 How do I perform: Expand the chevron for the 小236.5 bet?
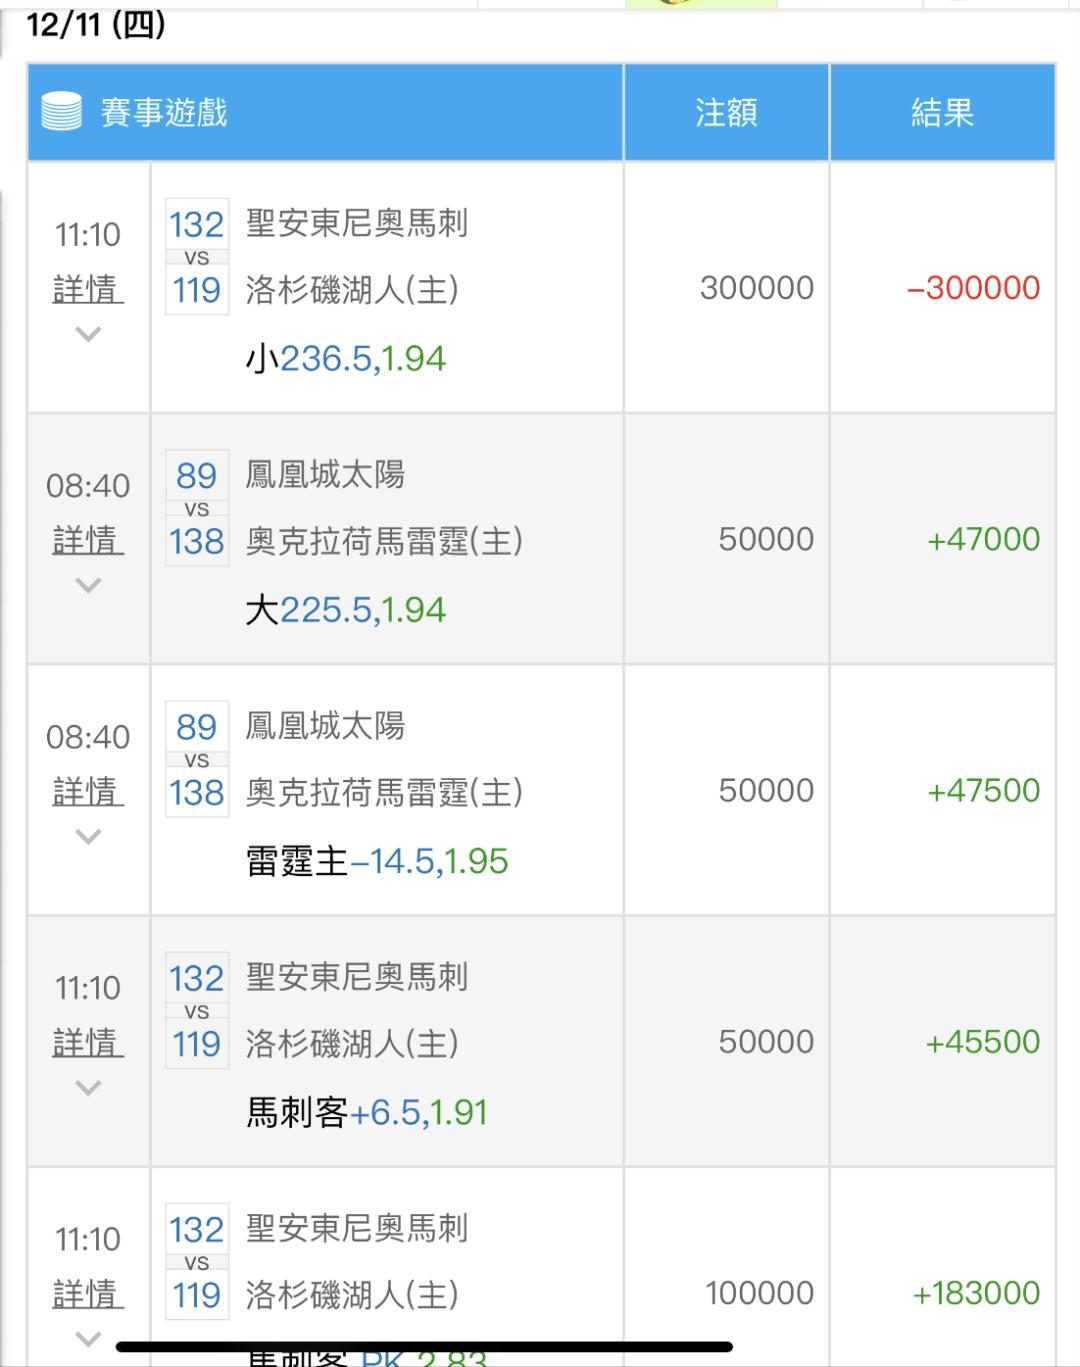[89, 334]
